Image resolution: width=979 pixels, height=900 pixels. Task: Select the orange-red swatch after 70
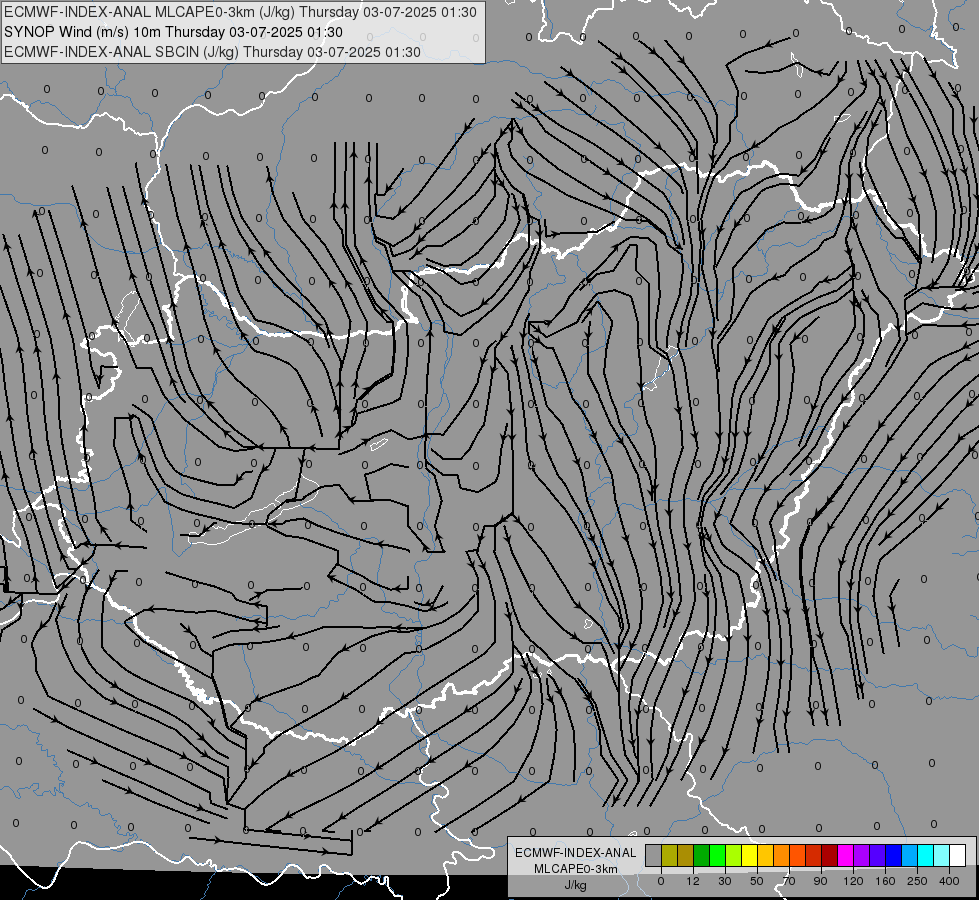[x=798, y=855]
